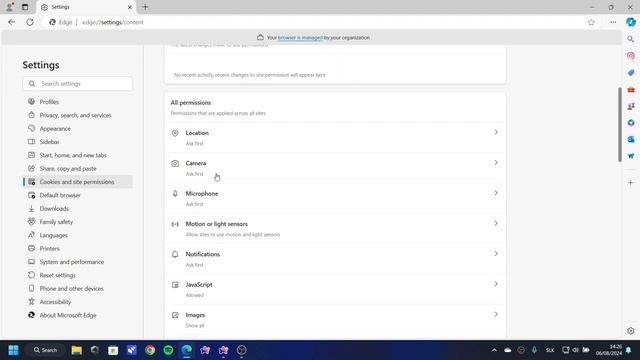Go back with the back arrow
The image size is (640, 360).
click(x=11, y=22)
